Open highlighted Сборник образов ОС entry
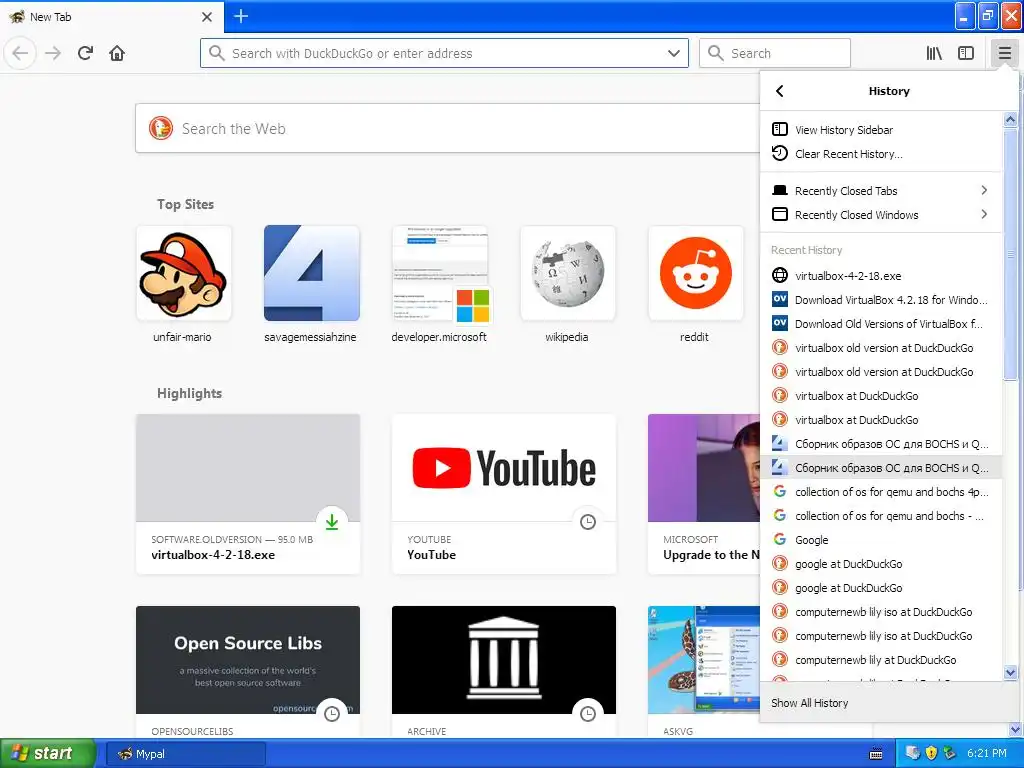 (881, 468)
